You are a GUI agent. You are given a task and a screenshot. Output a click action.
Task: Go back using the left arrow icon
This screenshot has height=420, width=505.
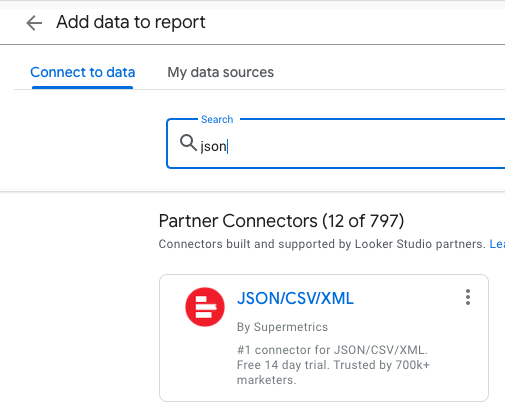(x=34, y=23)
